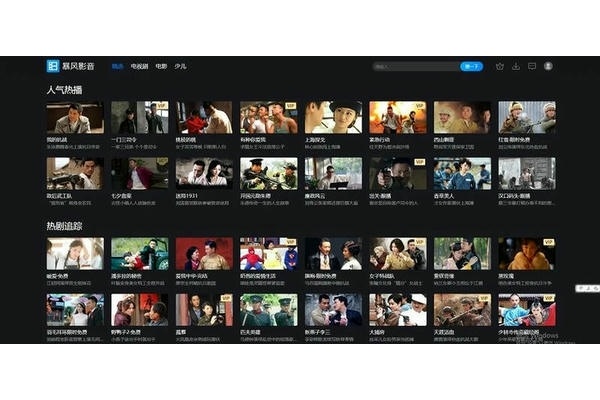Click the 热剧追踪 section heading
600x400 pixels.
(64, 226)
